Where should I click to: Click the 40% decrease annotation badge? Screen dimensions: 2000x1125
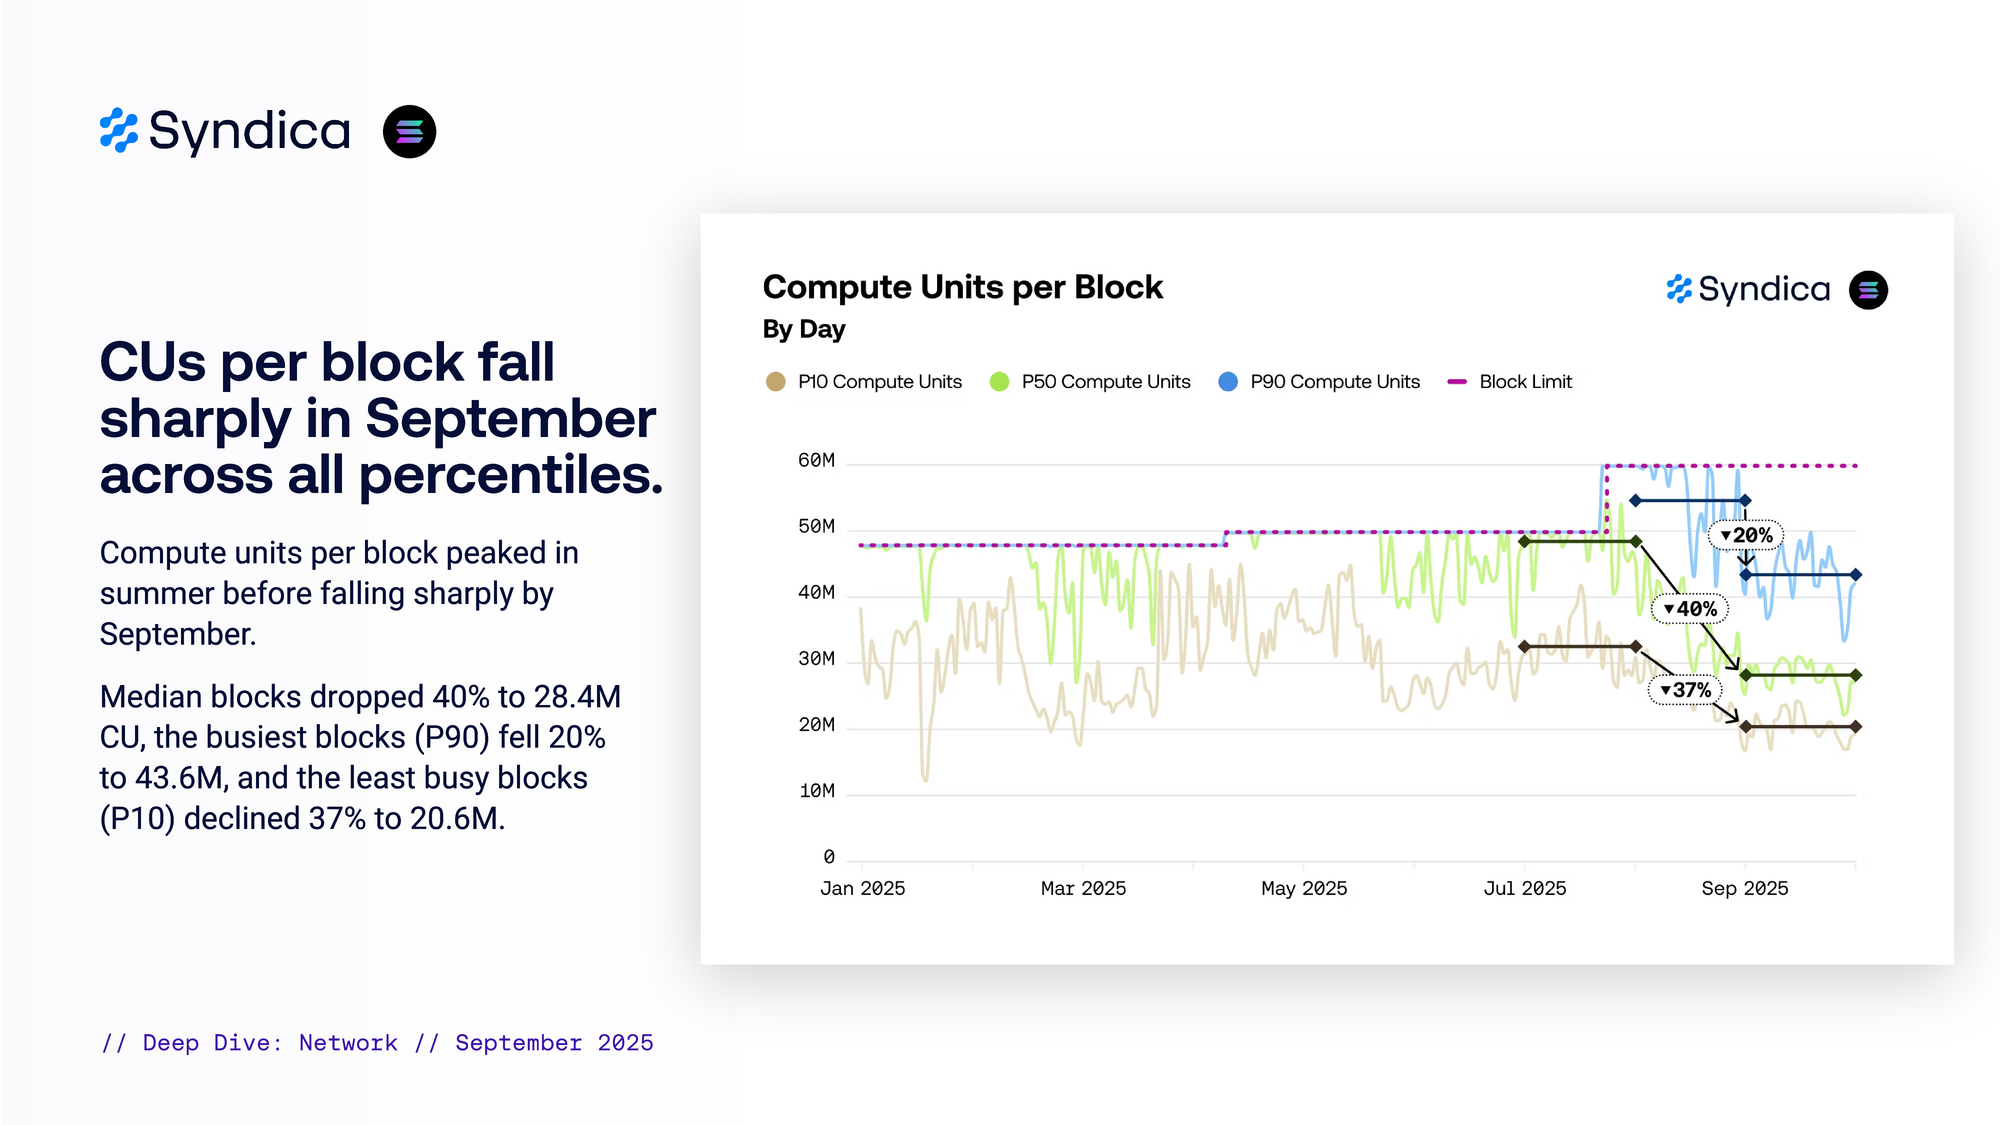(1690, 608)
